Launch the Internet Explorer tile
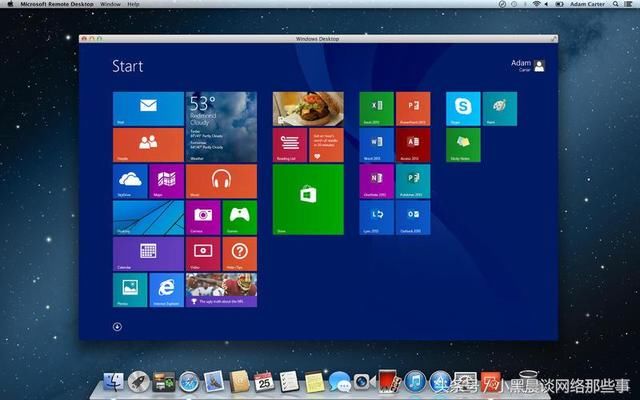The height and width of the screenshot is (400, 640). [166, 289]
